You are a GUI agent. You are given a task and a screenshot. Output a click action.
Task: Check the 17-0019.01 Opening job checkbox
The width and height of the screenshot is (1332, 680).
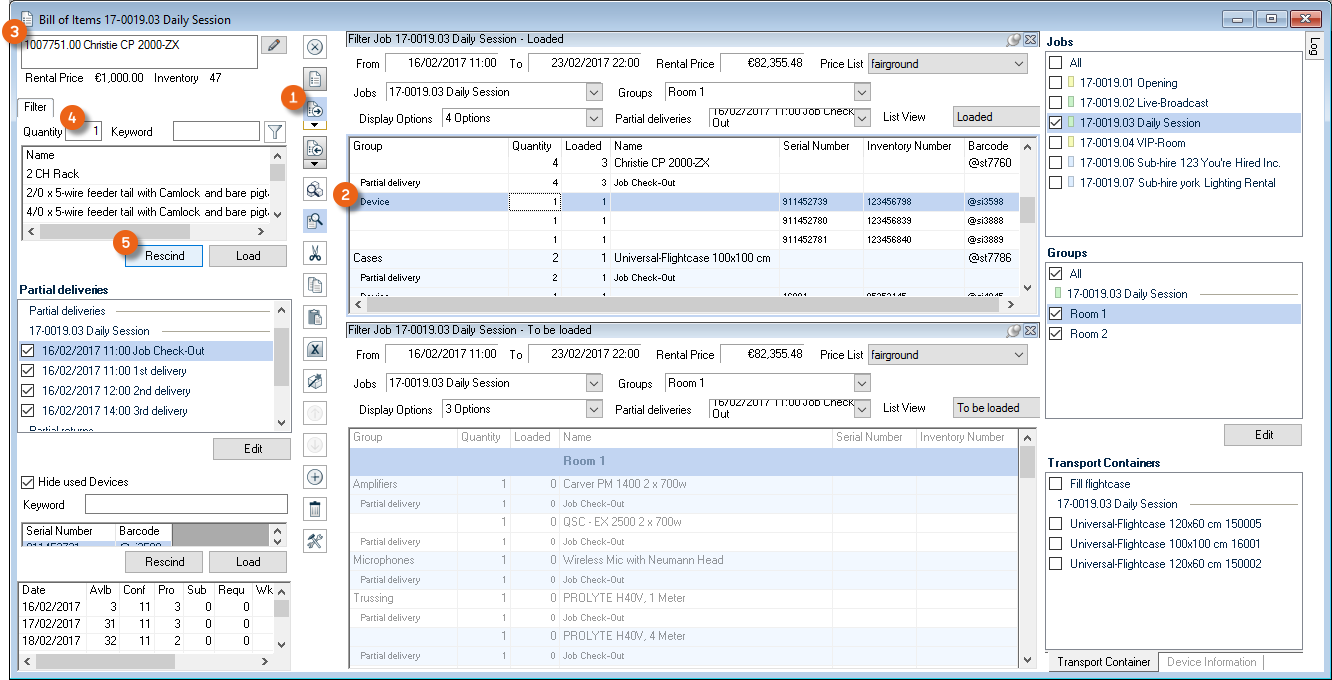[1056, 83]
